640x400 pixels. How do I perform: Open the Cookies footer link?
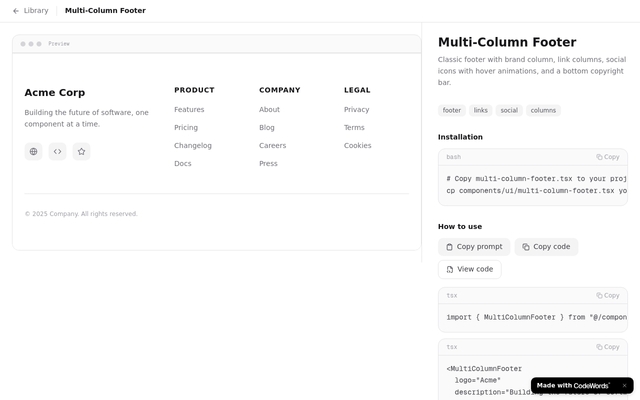(358, 145)
